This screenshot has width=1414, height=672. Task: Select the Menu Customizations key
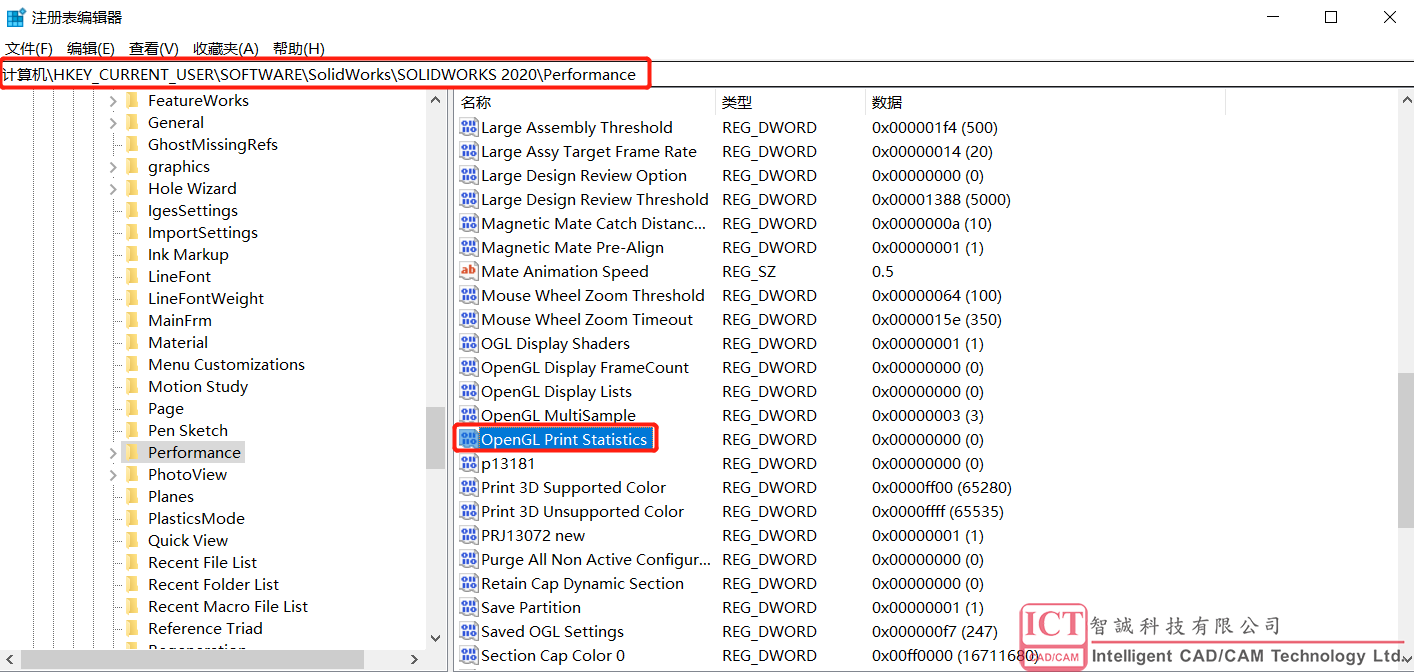tap(226, 365)
